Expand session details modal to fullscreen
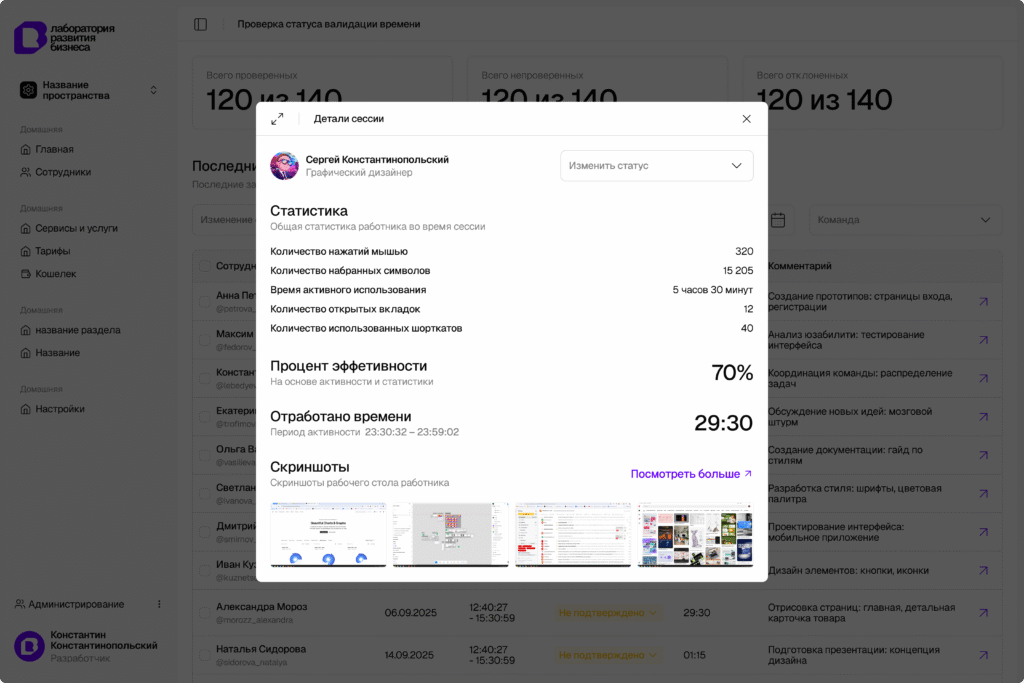1024x683 pixels. (277, 119)
